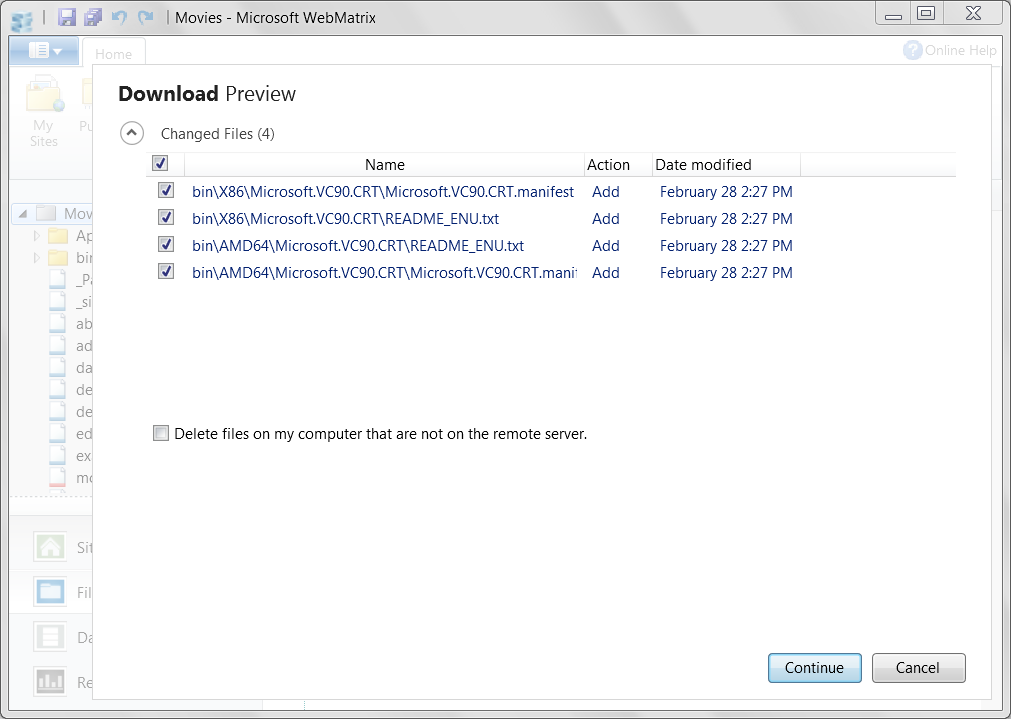Image resolution: width=1011 pixels, height=719 pixels.
Task: Expand the App folder tree node
Action: click(x=37, y=236)
